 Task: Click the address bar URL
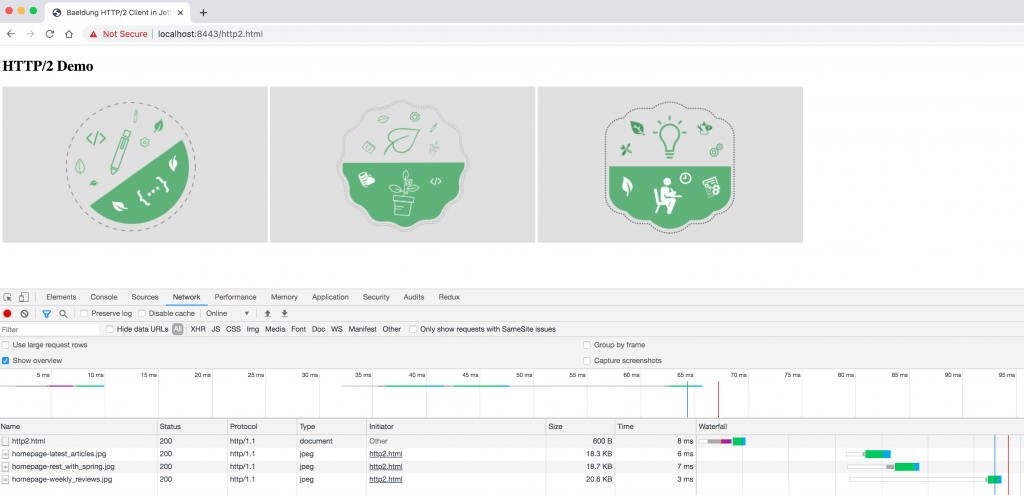click(210, 34)
